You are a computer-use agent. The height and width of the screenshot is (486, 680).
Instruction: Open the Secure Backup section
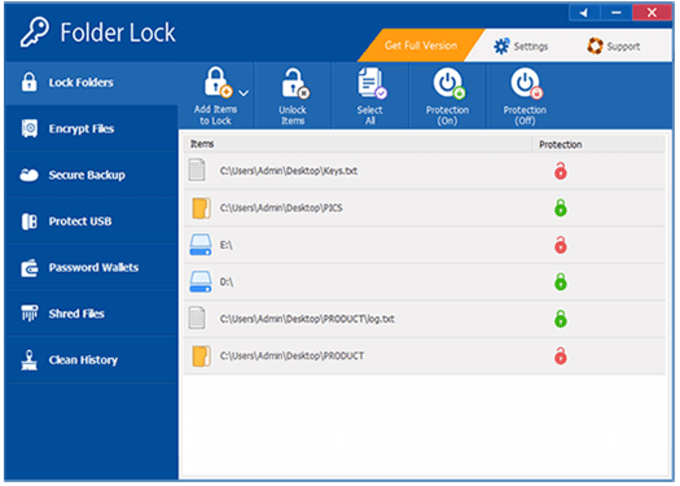86,175
